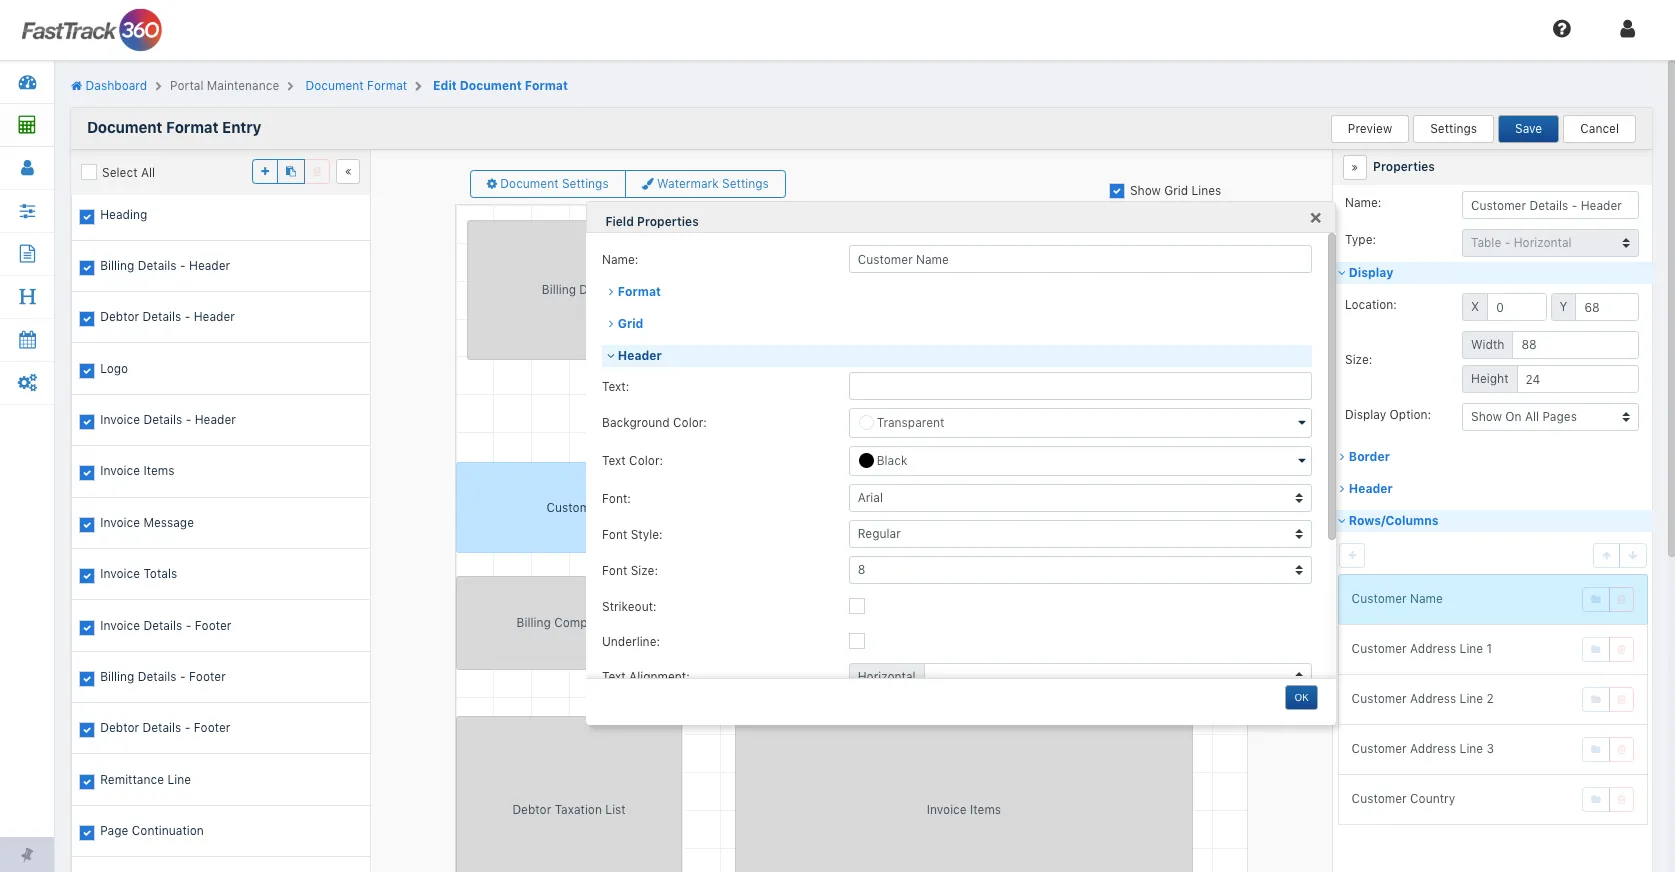Open the help question mark icon

pyautogui.click(x=1561, y=29)
